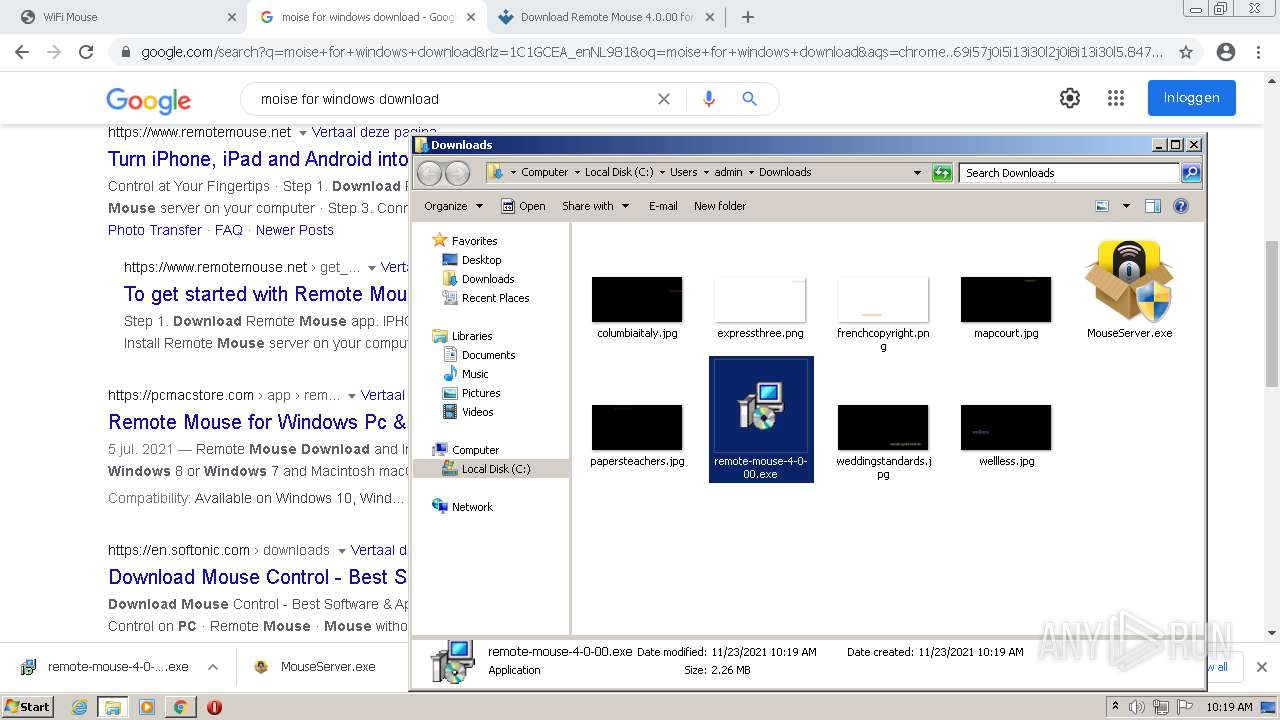Refresh the Downloads folder address bar

[x=942, y=173]
